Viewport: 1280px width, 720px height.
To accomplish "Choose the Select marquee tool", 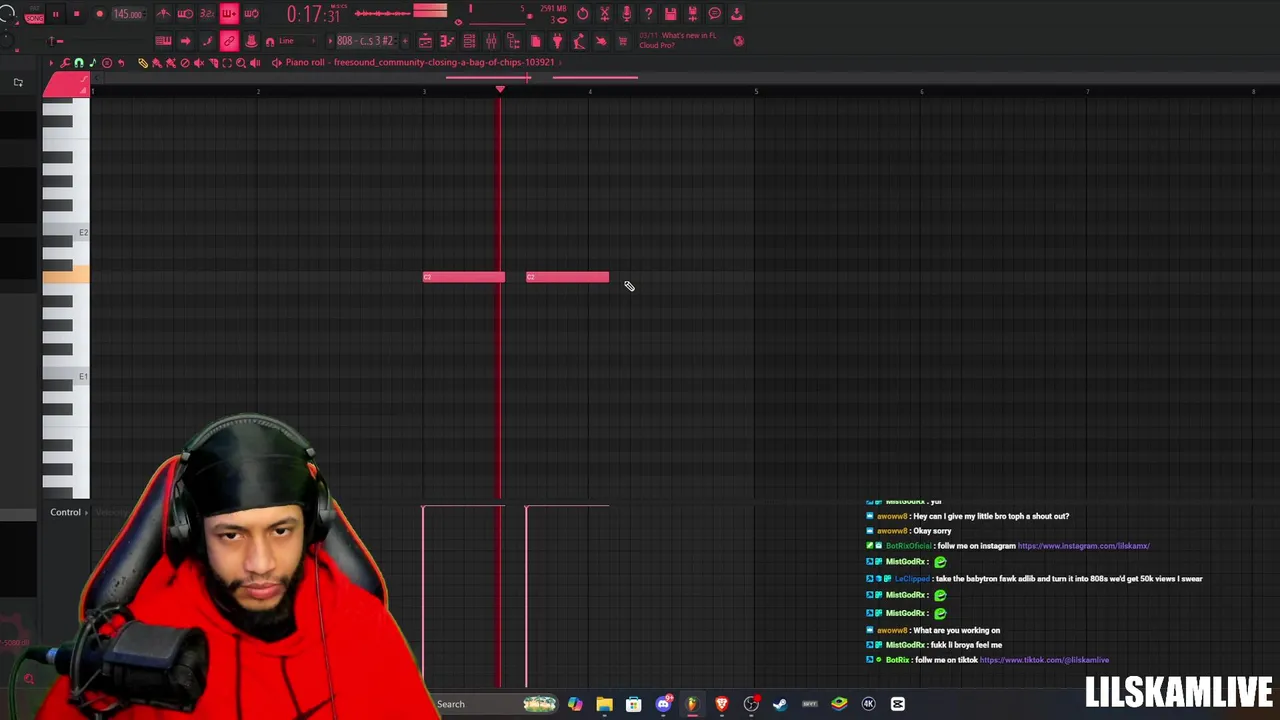I will (226, 63).
